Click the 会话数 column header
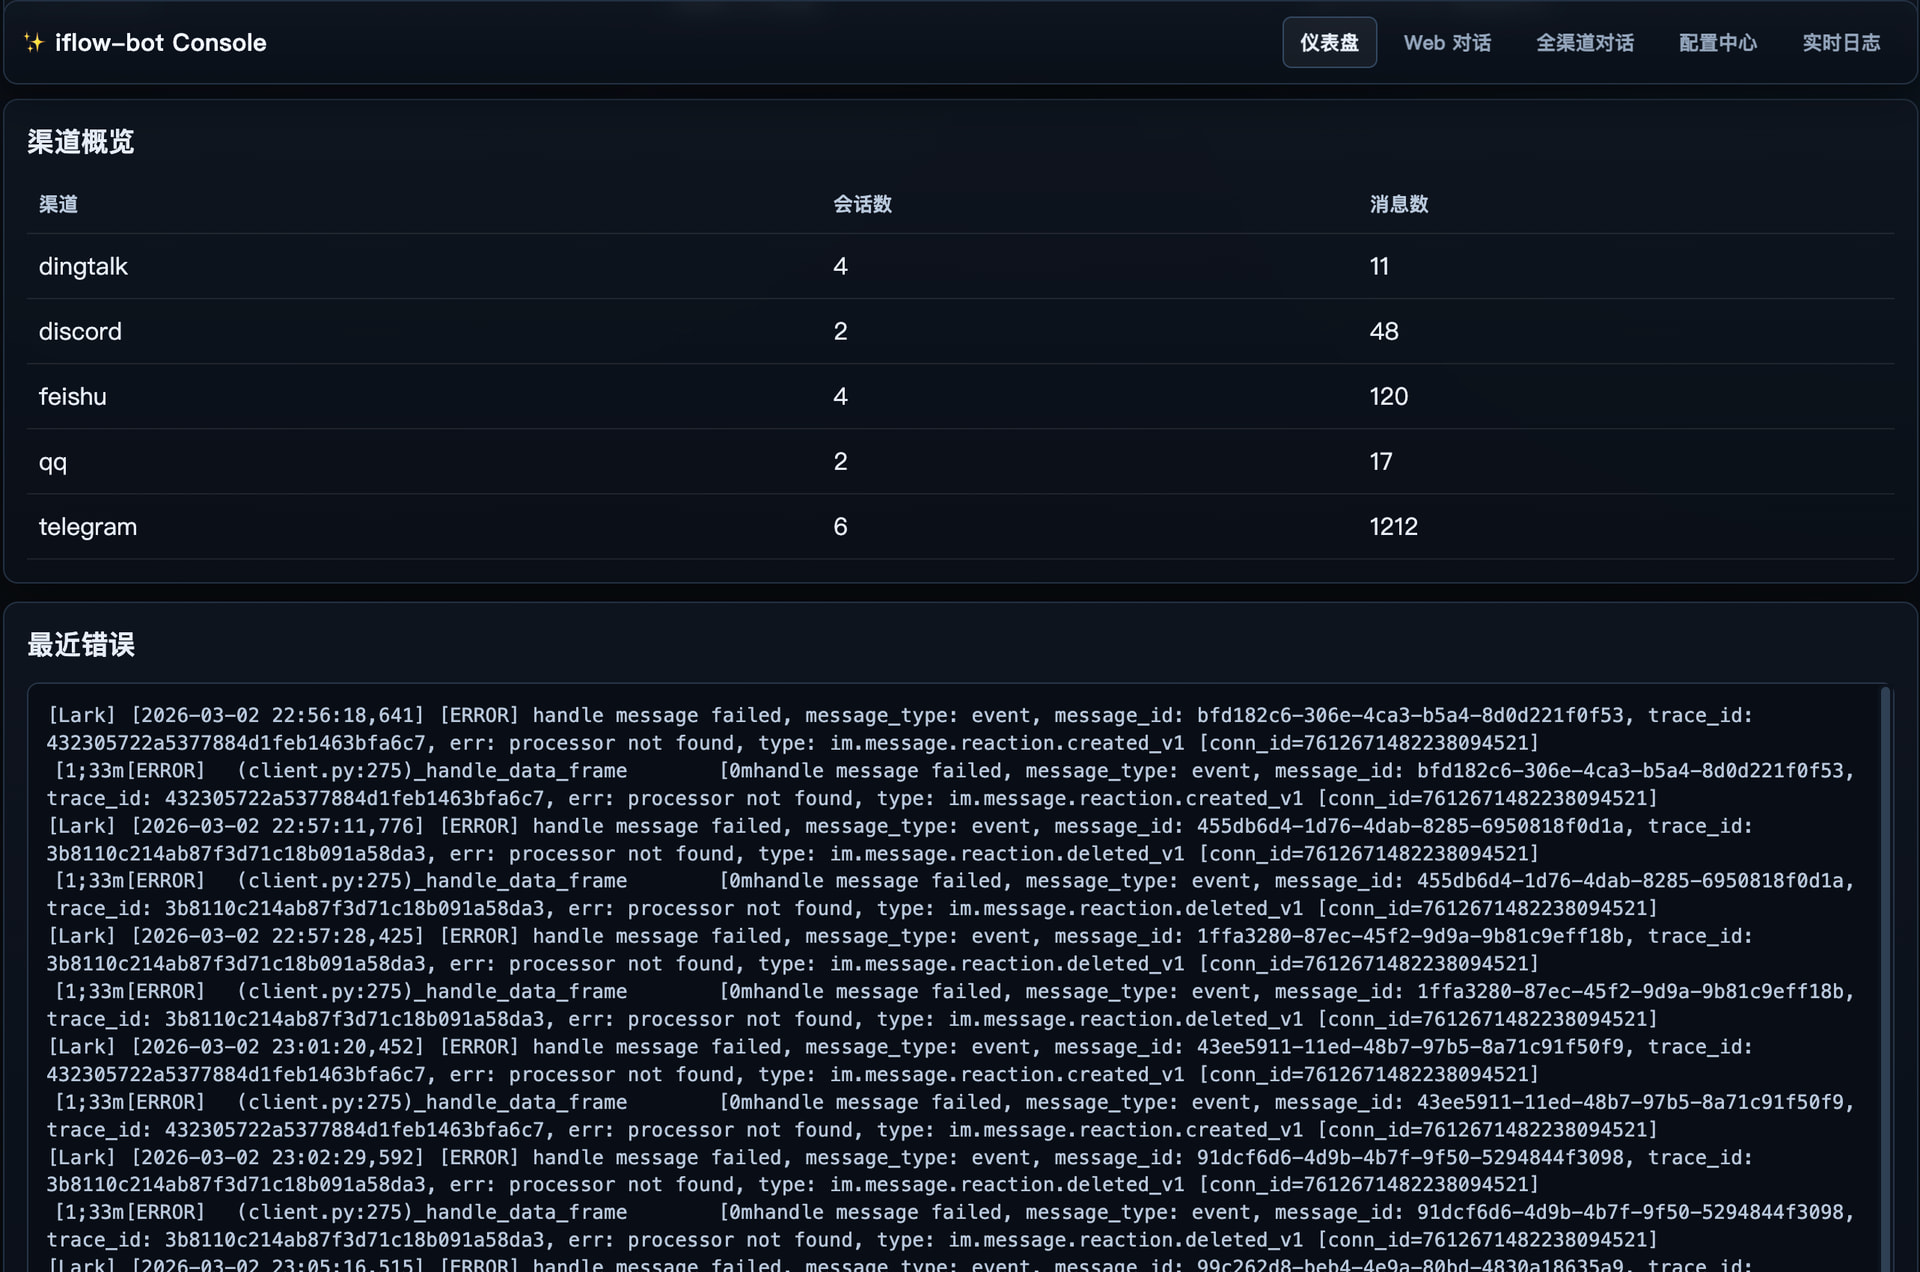 862,204
